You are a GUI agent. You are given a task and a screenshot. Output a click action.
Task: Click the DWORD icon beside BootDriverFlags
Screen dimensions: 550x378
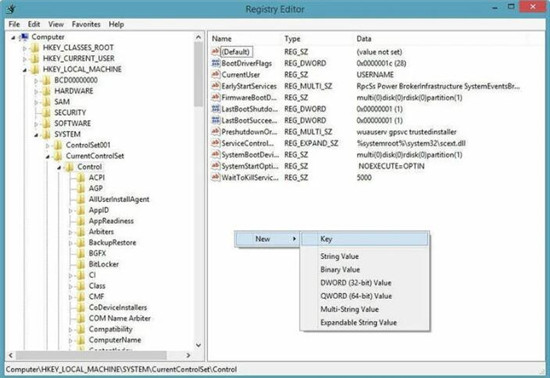[216, 63]
